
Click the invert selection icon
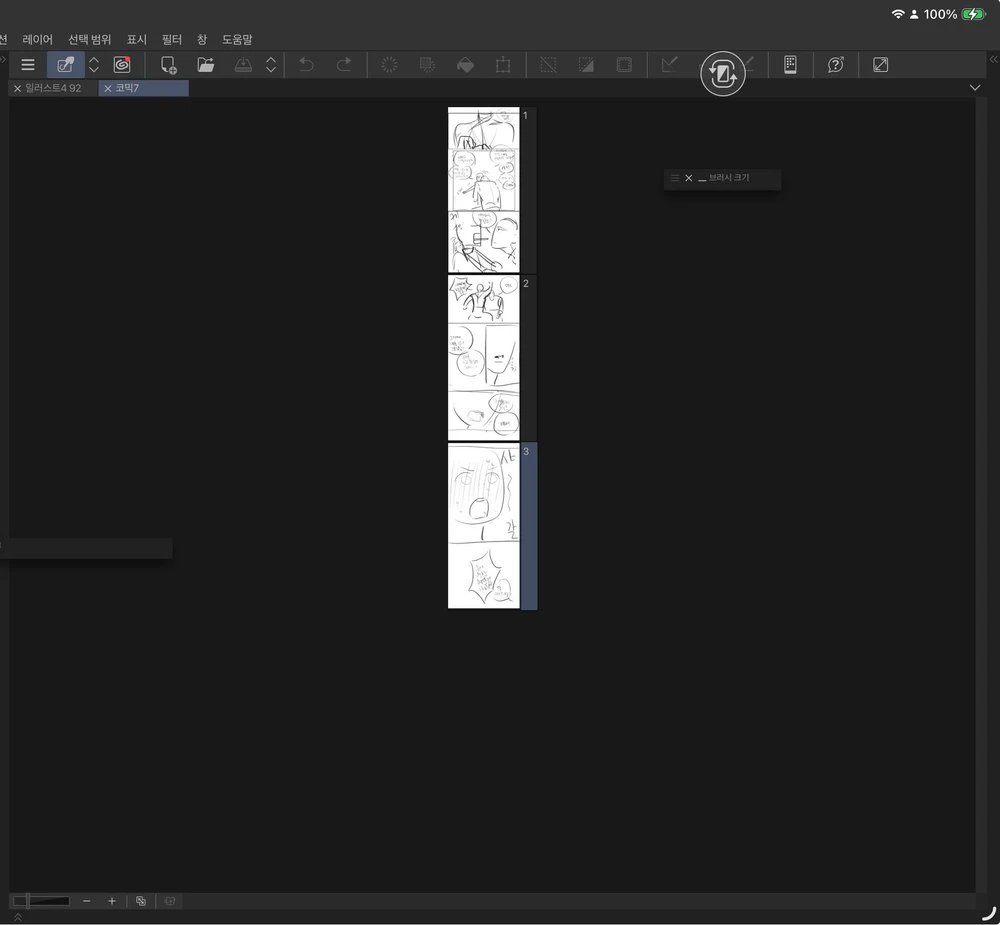tap(586, 64)
